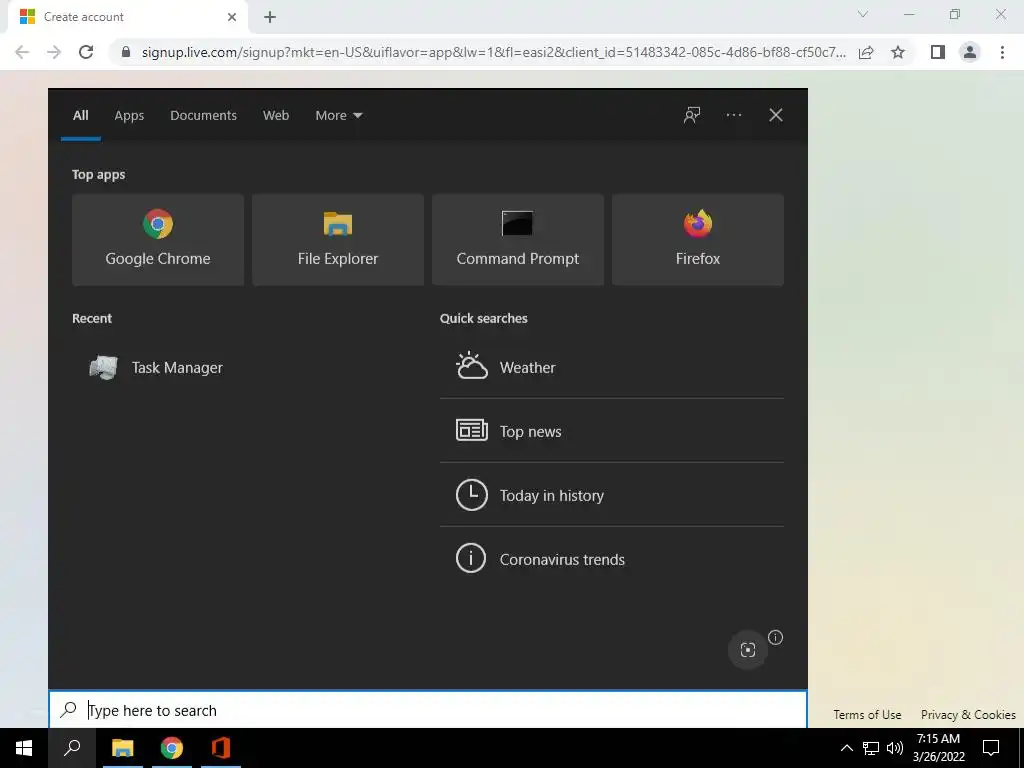Open the Chrome profile menu
This screenshot has height=768, width=1024.
click(x=970, y=52)
